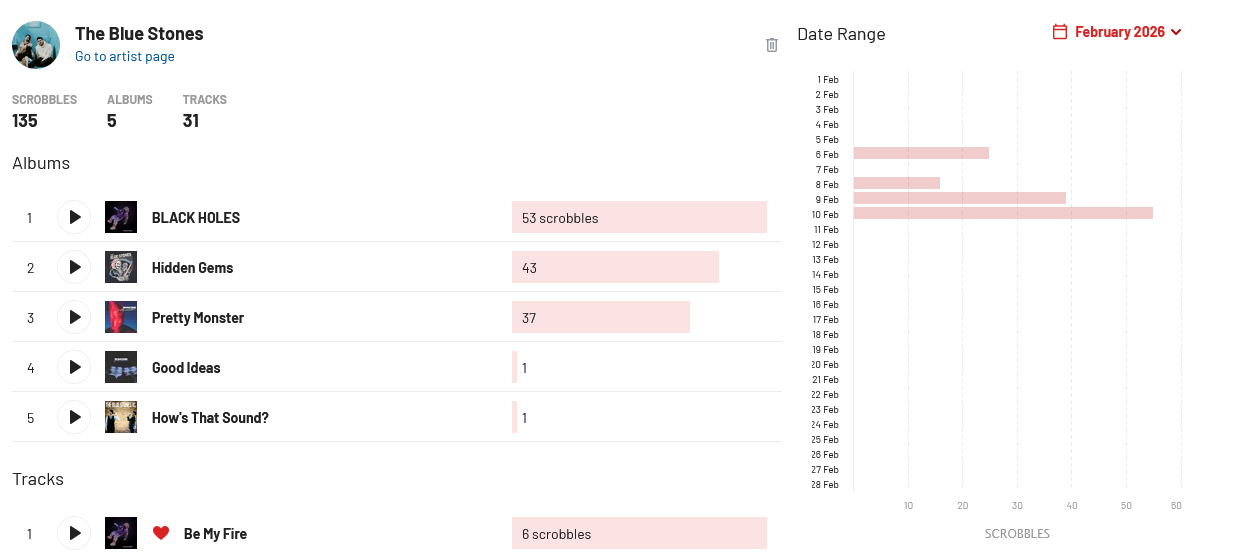Open the BLACK HOLES album title
This screenshot has width=1245, height=557.
[x=196, y=218]
